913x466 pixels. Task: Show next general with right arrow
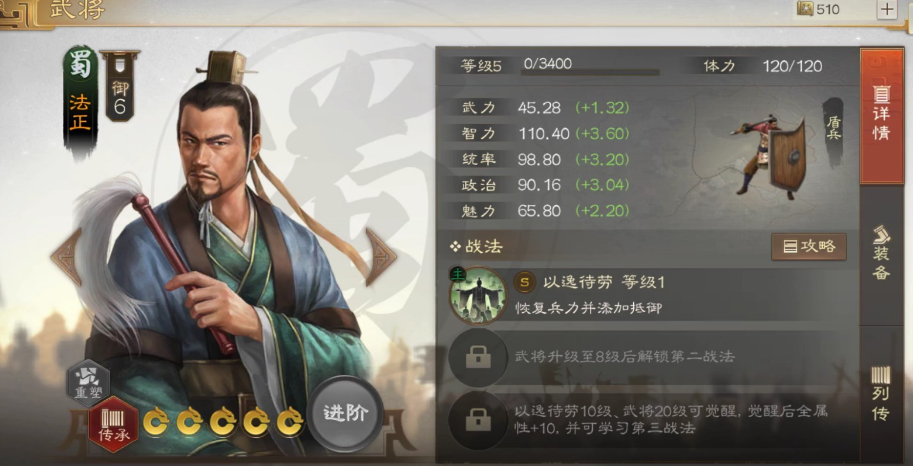[380, 256]
